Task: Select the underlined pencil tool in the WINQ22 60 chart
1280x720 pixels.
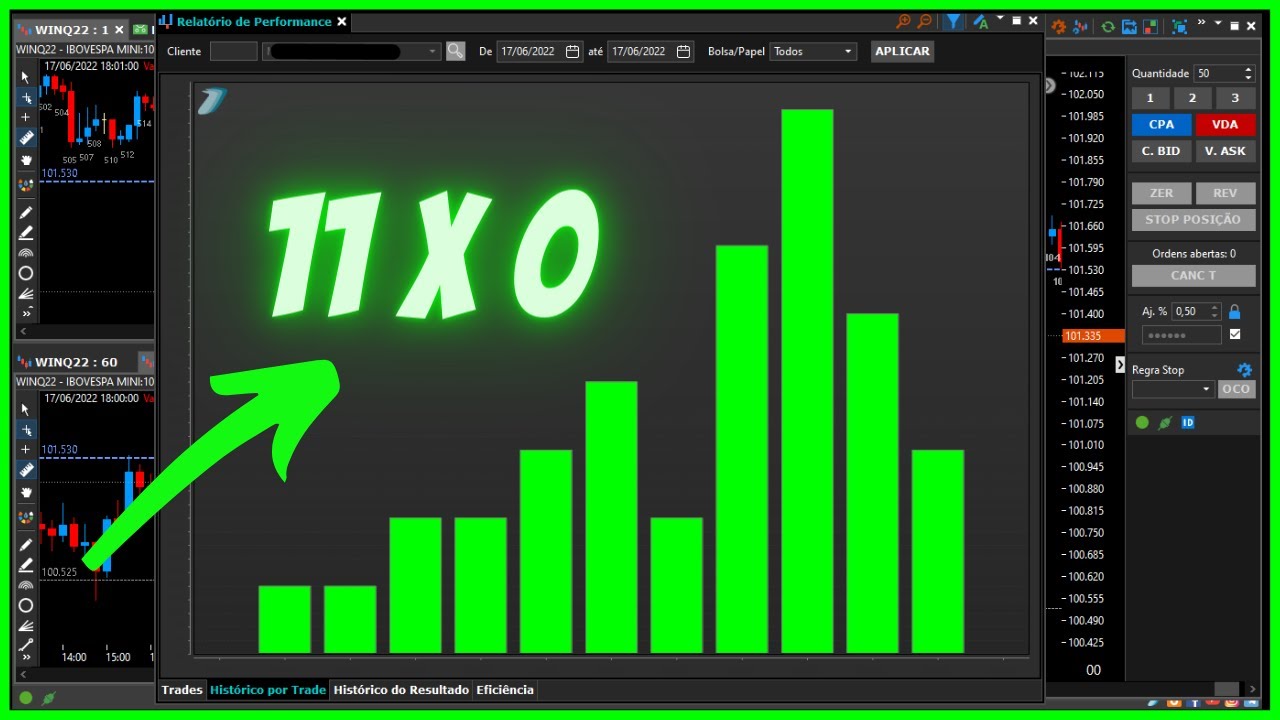Action: coord(26,565)
